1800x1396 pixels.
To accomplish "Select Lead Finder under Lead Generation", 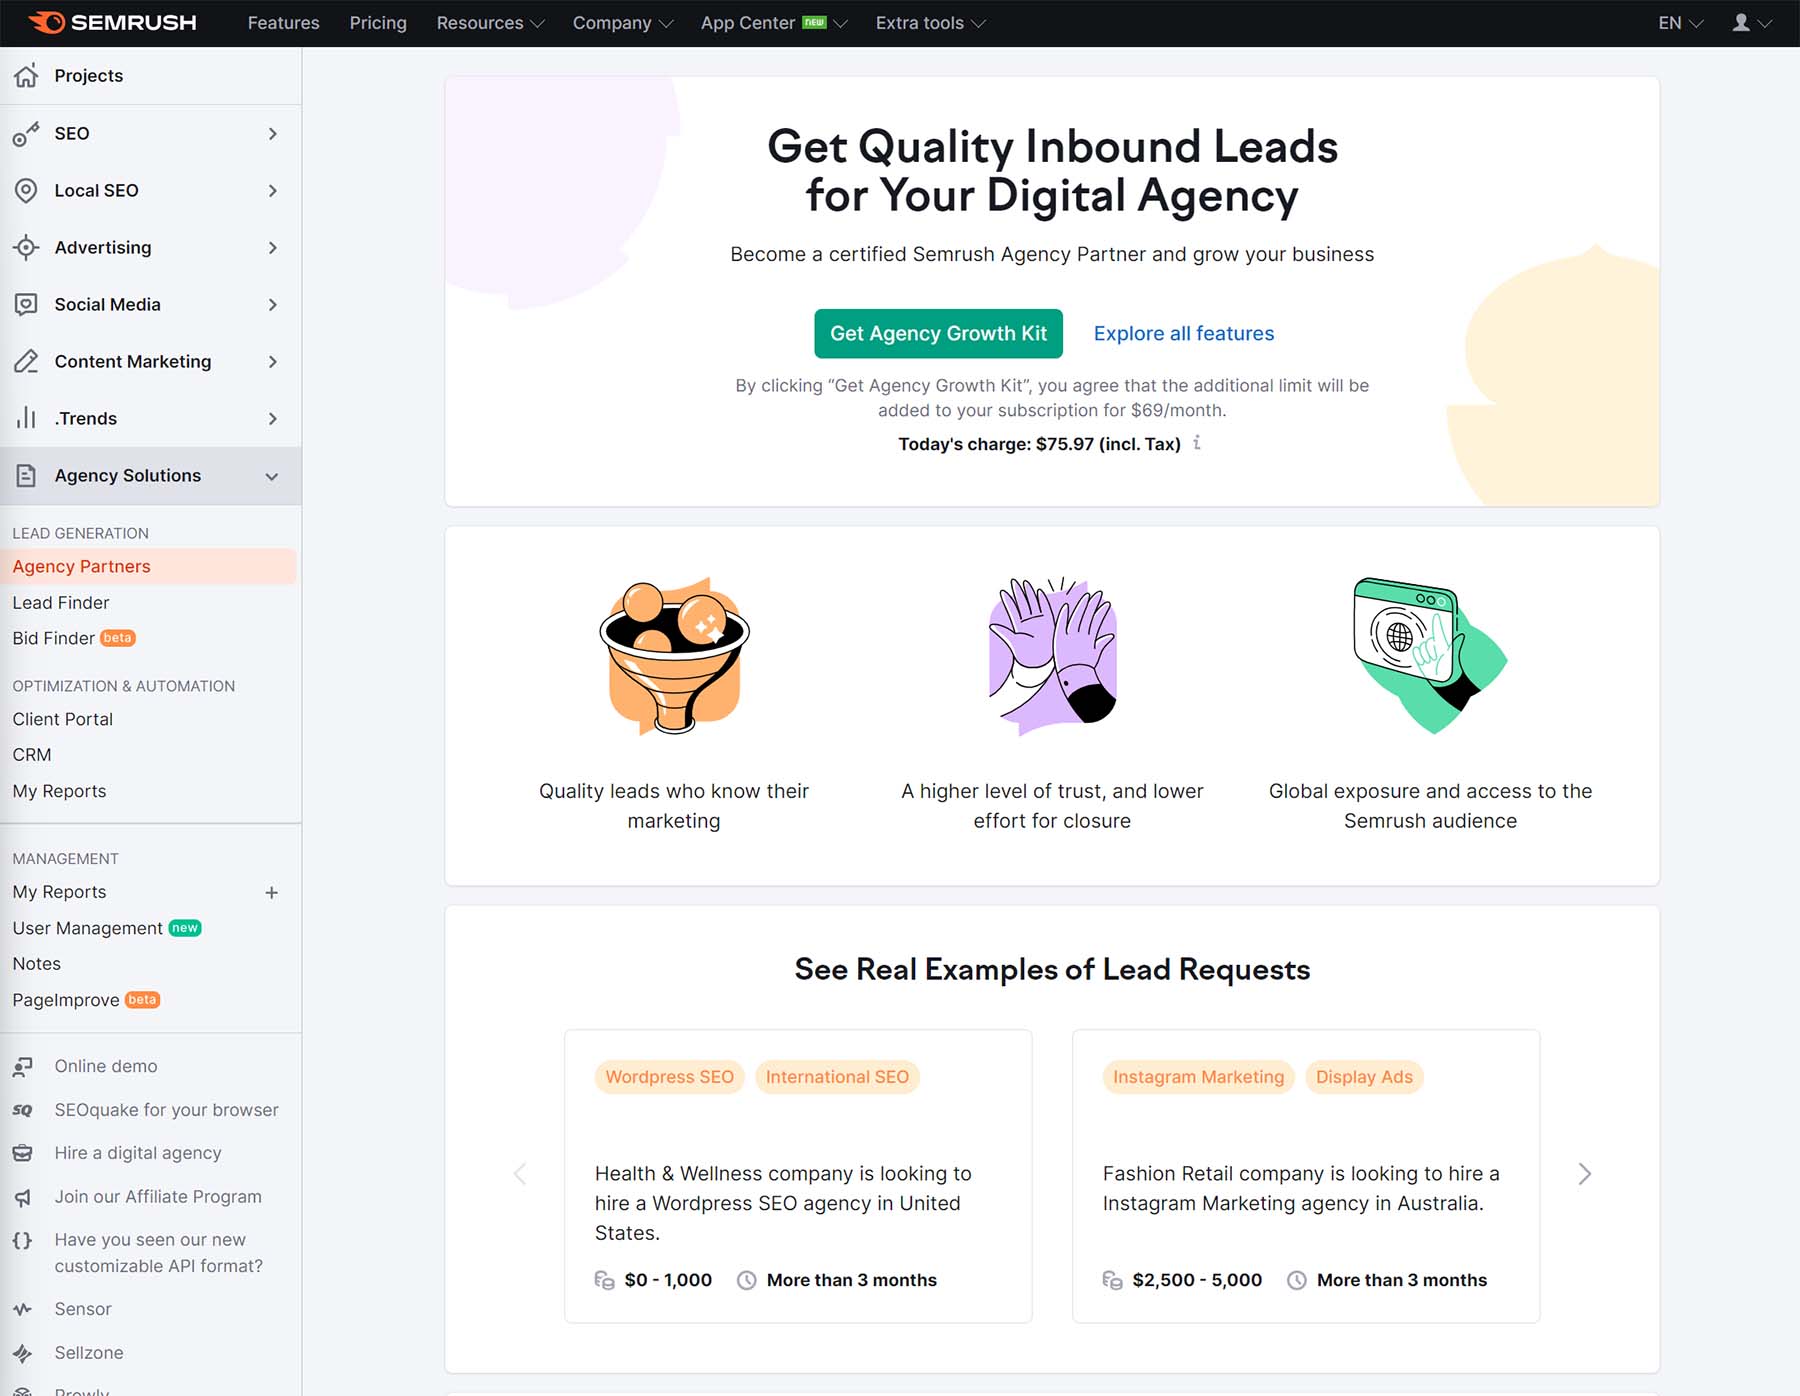I will (x=60, y=602).
